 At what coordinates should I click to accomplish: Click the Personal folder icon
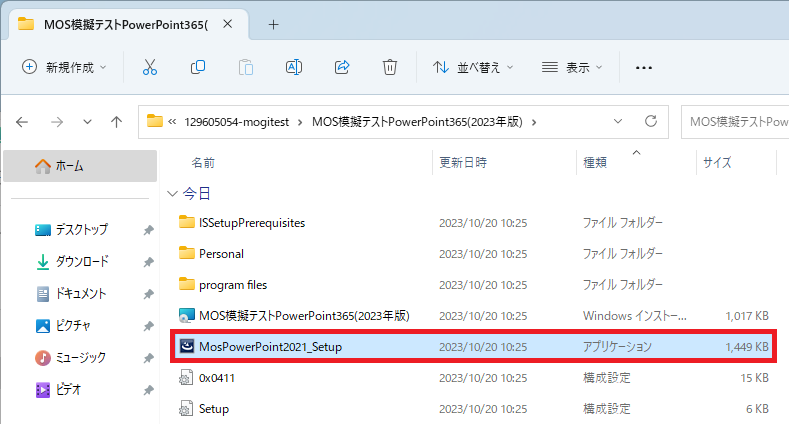click(187, 253)
